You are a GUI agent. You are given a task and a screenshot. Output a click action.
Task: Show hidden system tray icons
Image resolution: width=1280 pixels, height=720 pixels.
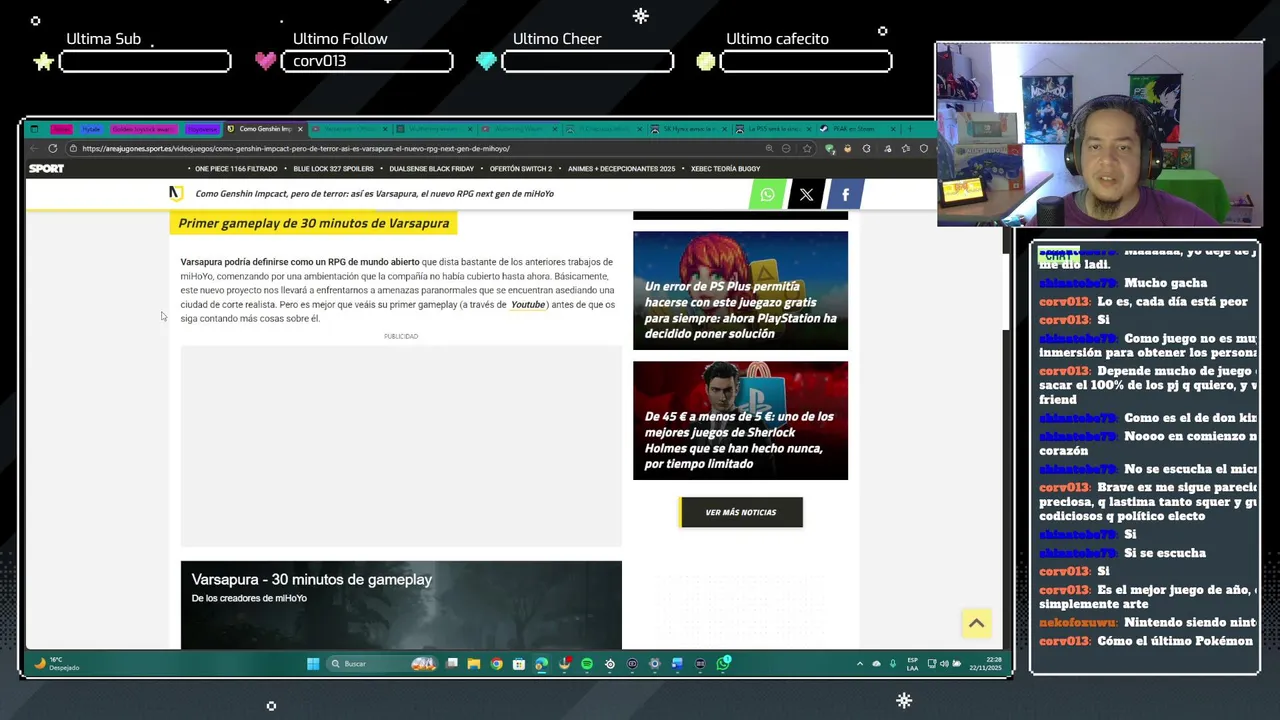860,663
